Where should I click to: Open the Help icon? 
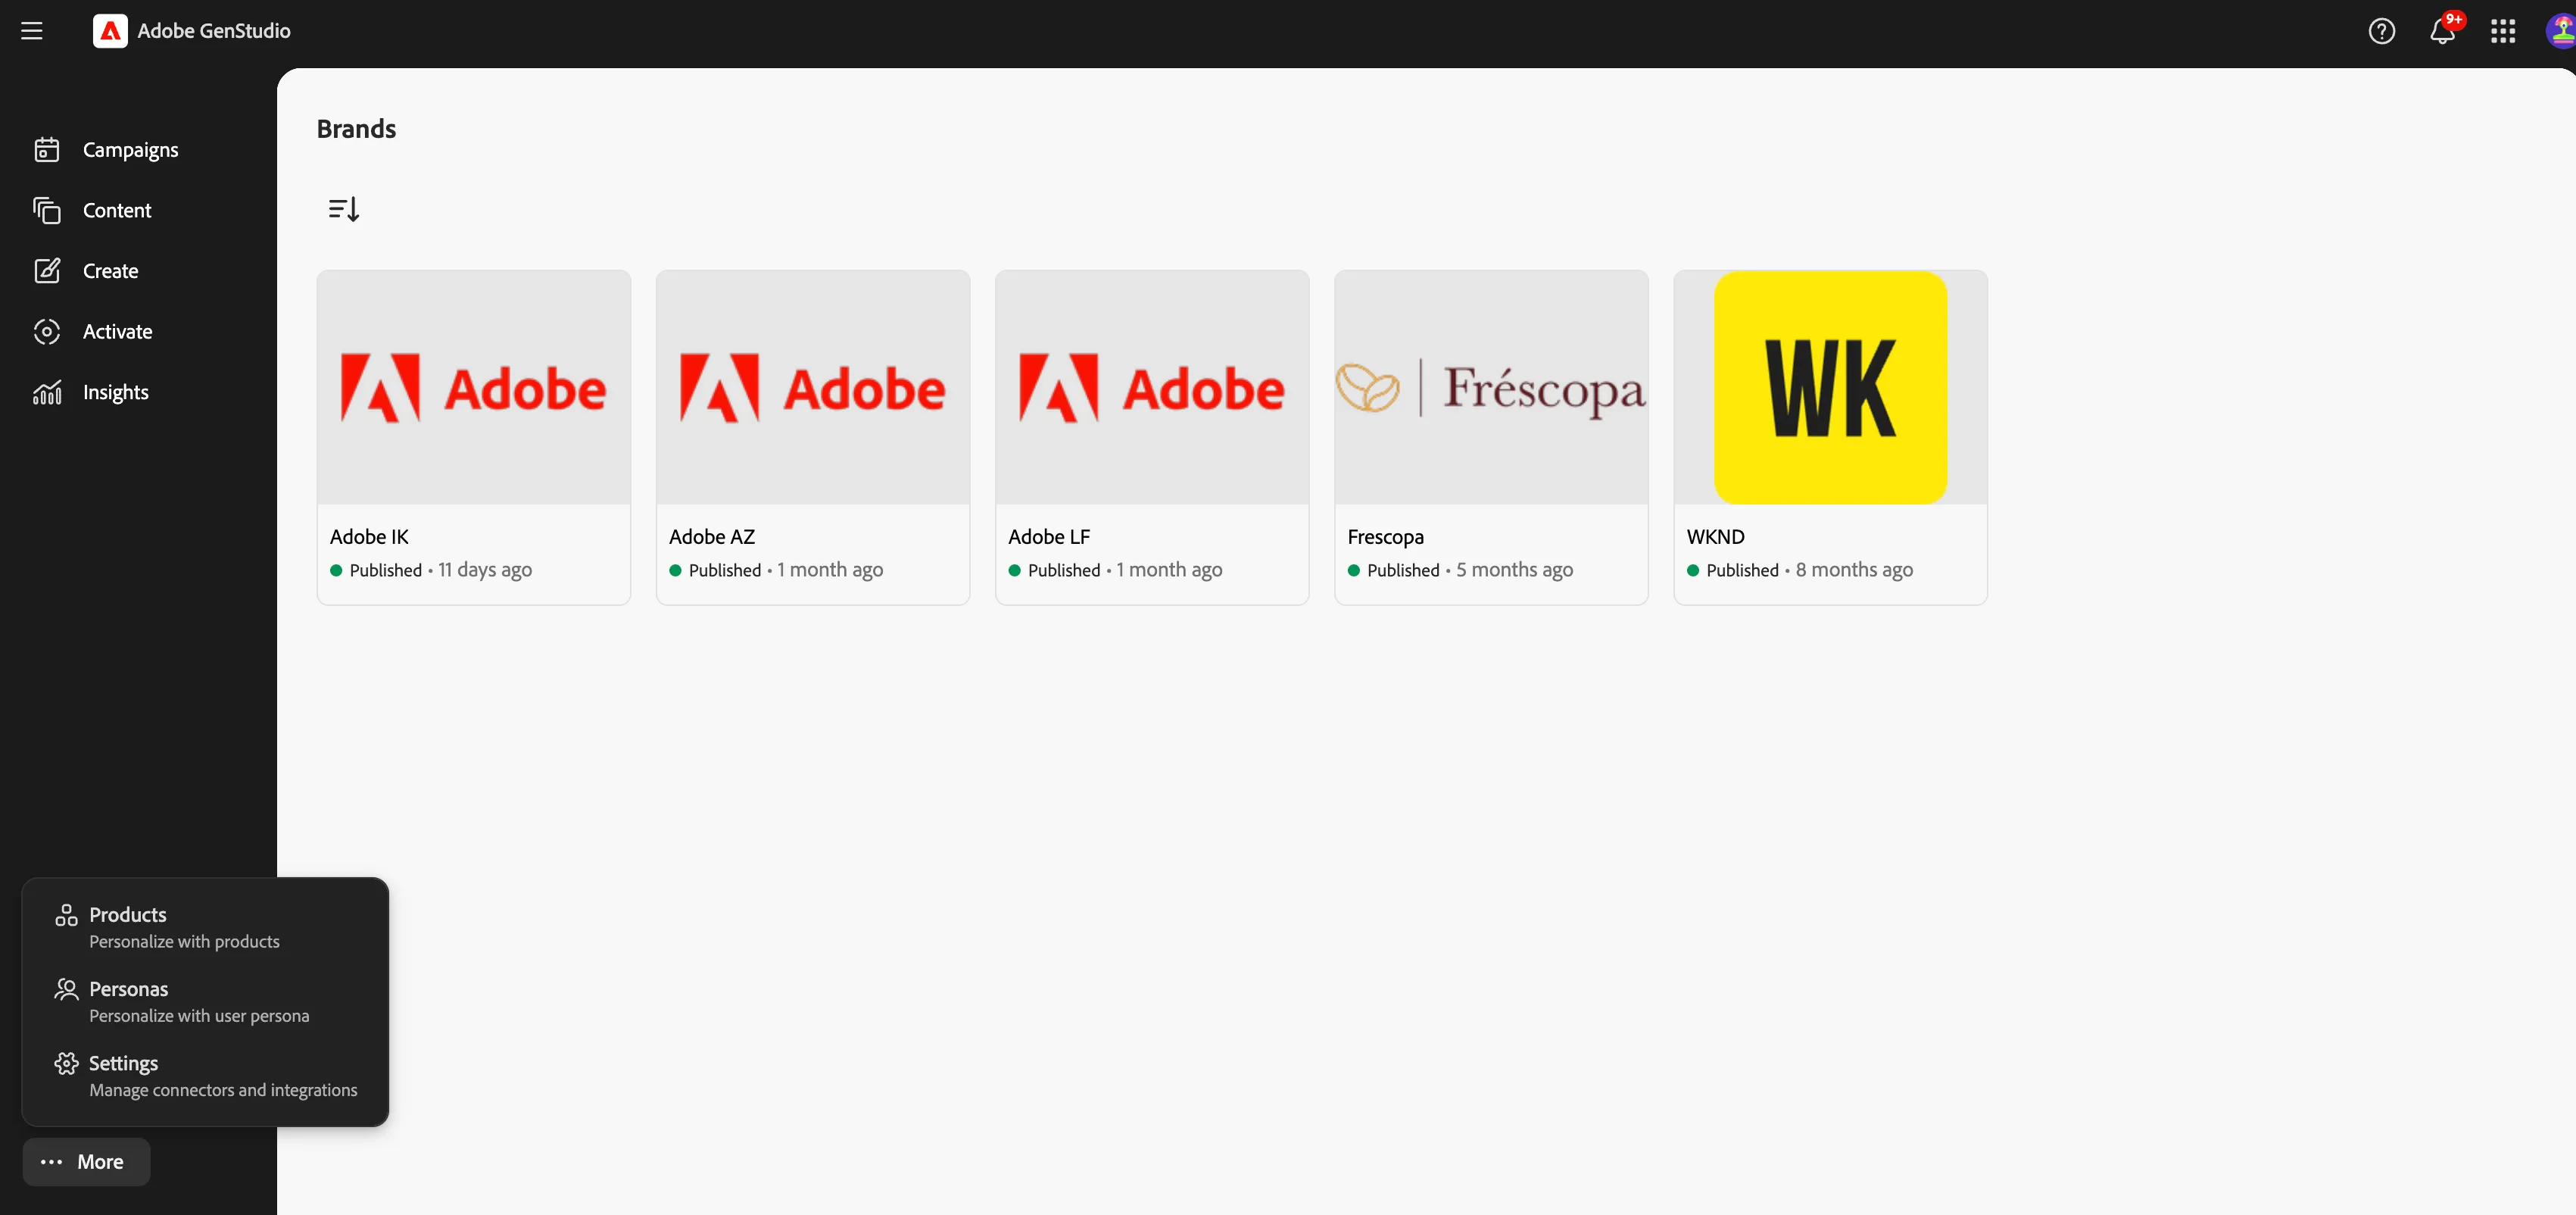(2382, 32)
